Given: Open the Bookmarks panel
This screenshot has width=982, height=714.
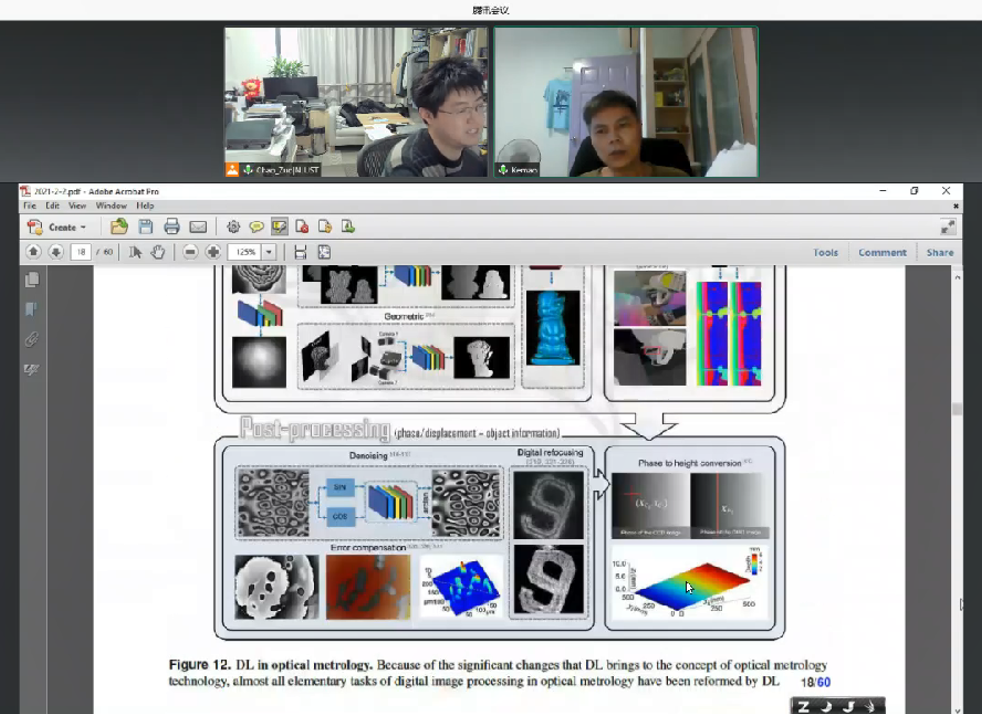Looking at the screenshot, I should pyautogui.click(x=31, y=309).
